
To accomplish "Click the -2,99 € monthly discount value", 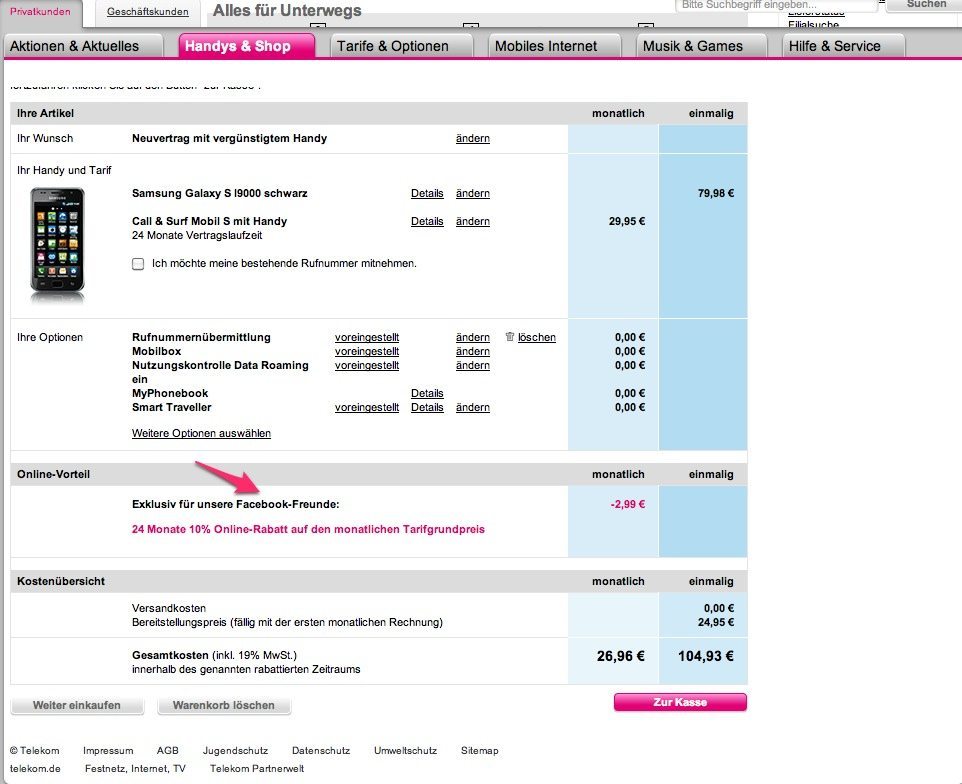I will (x=628, y=504).
